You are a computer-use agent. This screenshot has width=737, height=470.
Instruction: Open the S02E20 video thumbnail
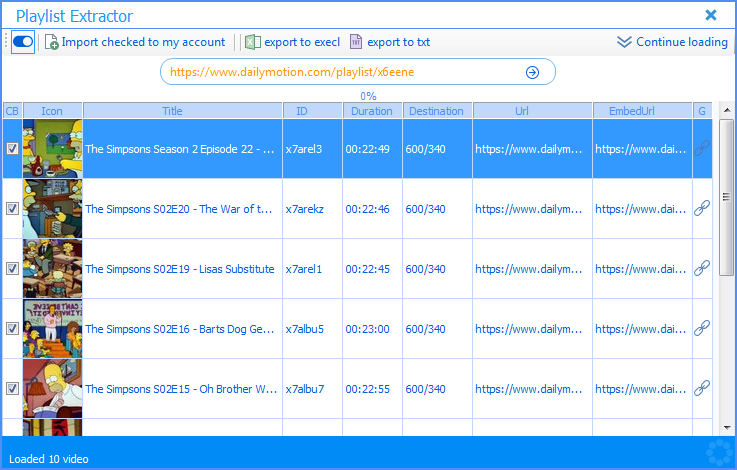(x=52, y=209)
